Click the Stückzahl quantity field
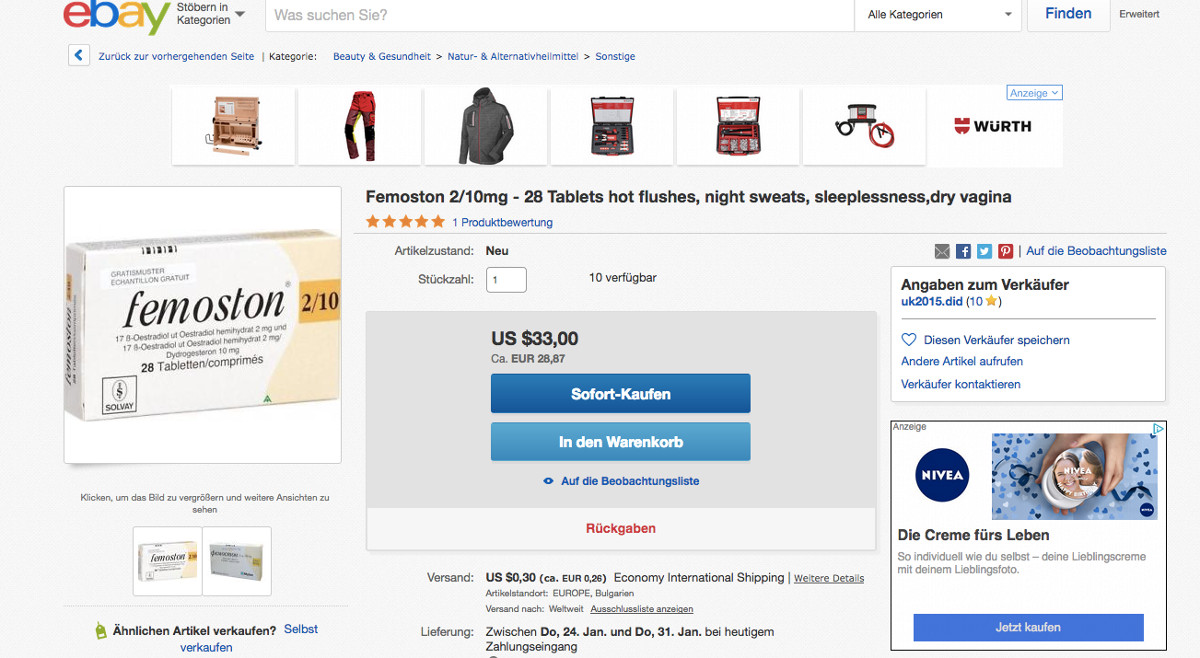 coord(506,279)
